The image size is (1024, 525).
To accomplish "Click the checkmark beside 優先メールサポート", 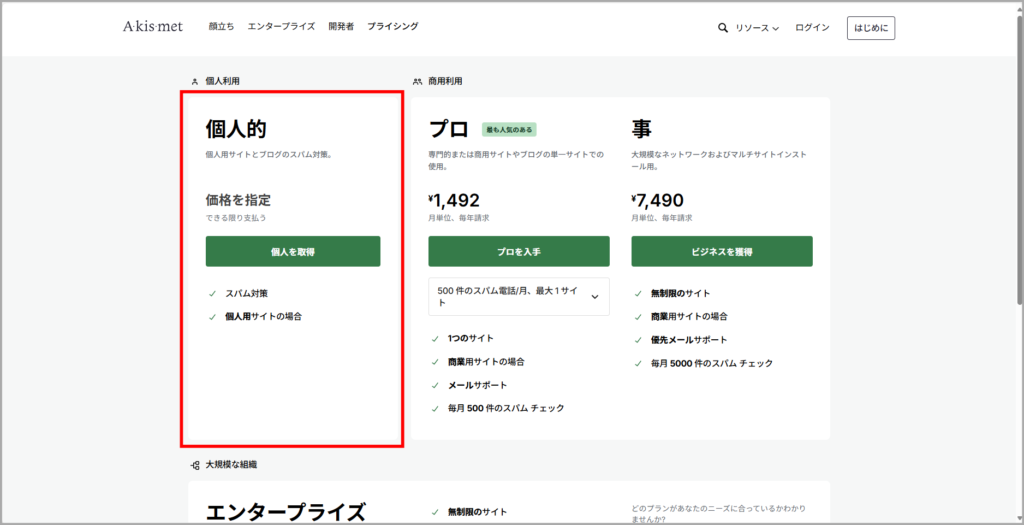I will coord(637,340).
